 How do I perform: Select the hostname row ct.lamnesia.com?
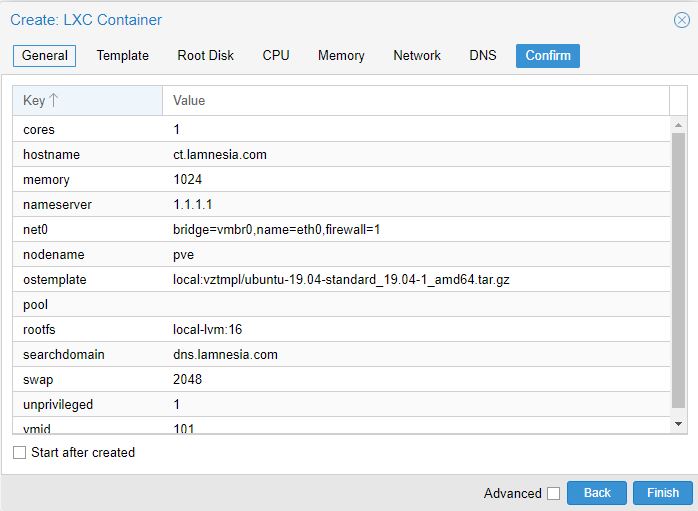340,155
